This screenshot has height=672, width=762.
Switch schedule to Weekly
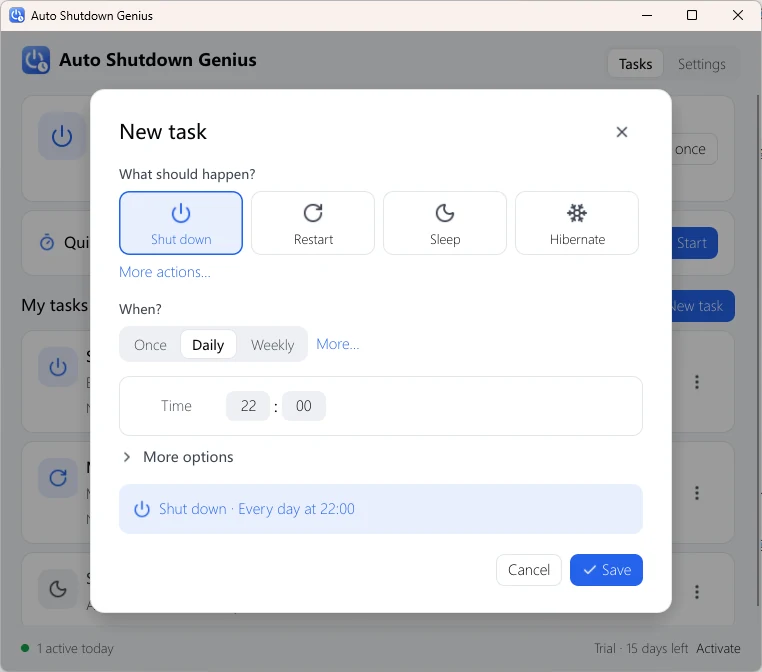(272, 345)
